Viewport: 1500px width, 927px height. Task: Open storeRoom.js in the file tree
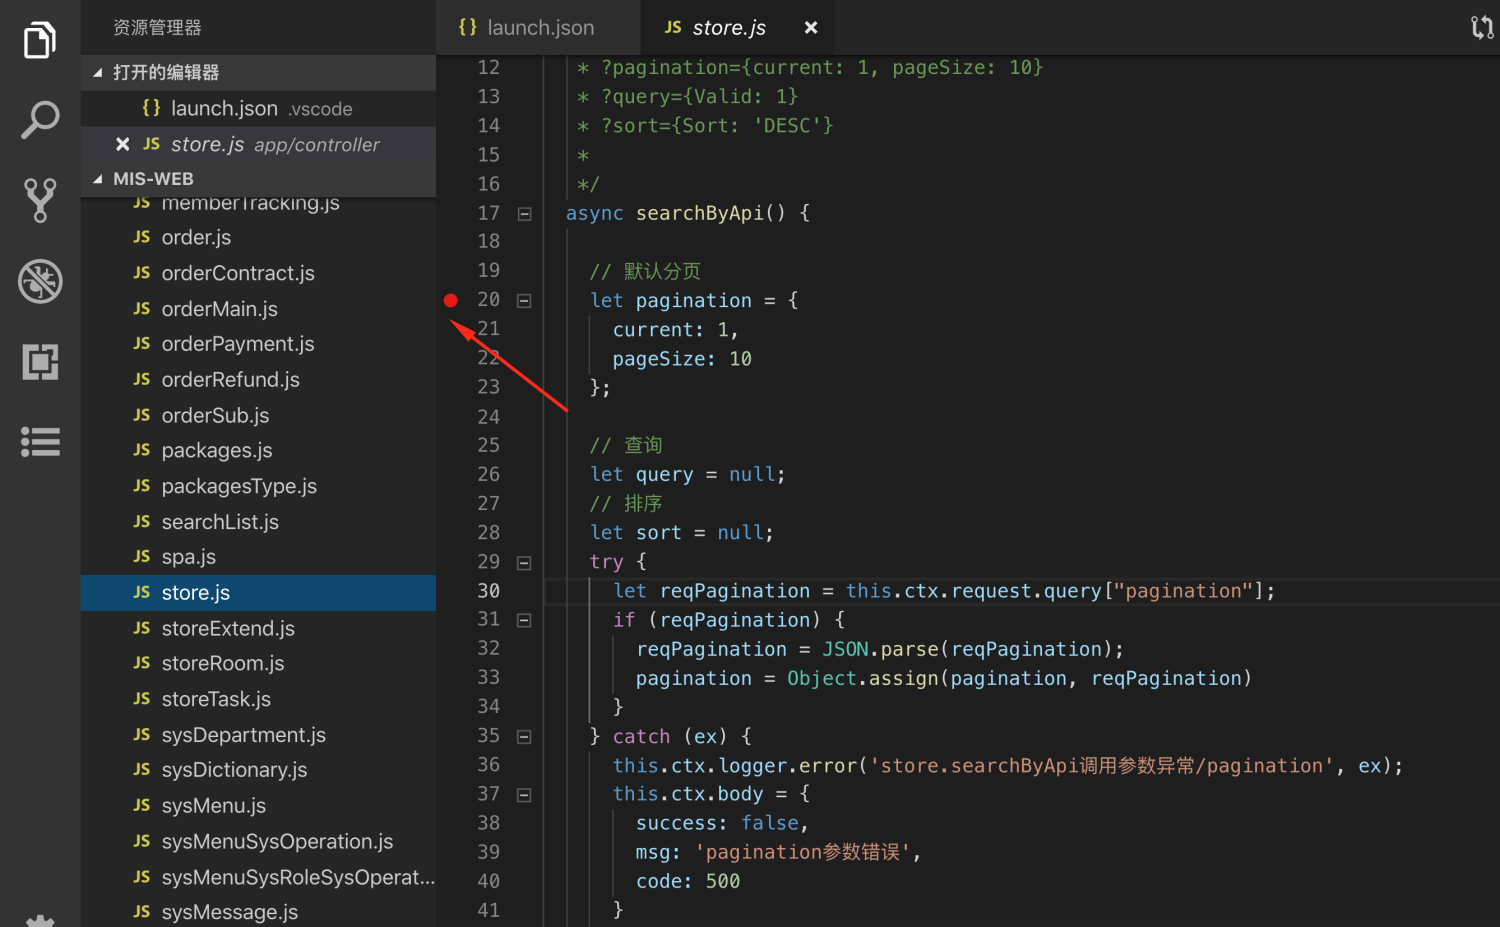(x=258, y=664)
